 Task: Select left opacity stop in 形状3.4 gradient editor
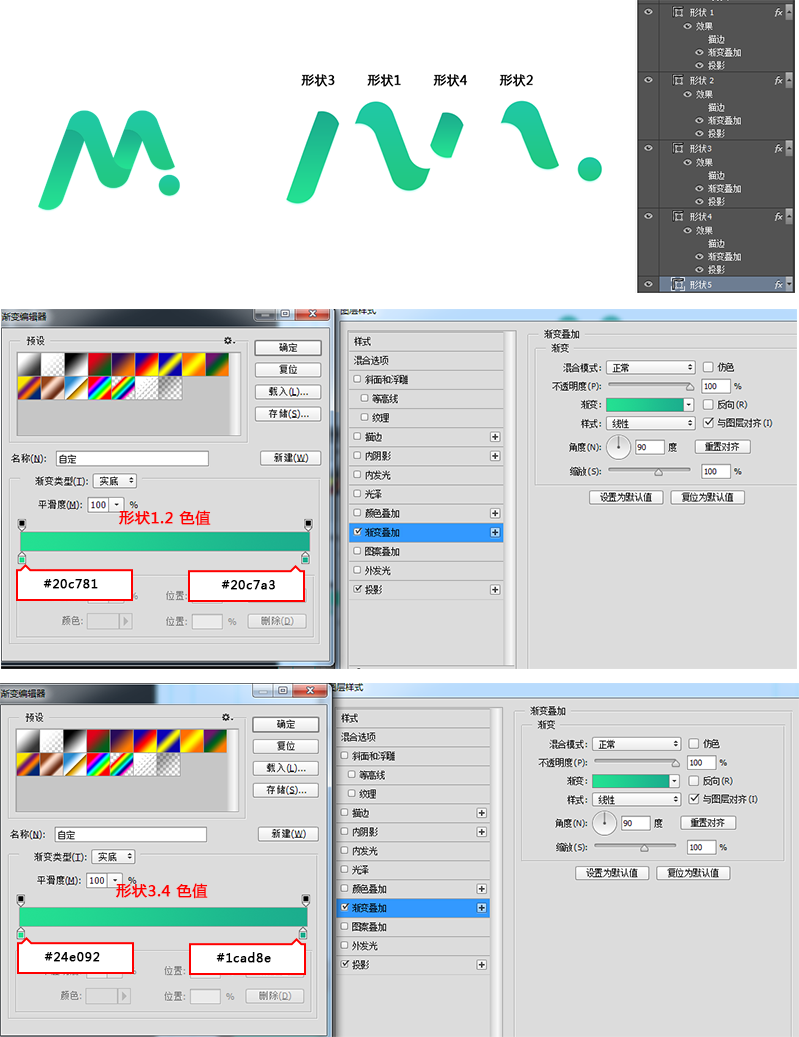point(21,900)
